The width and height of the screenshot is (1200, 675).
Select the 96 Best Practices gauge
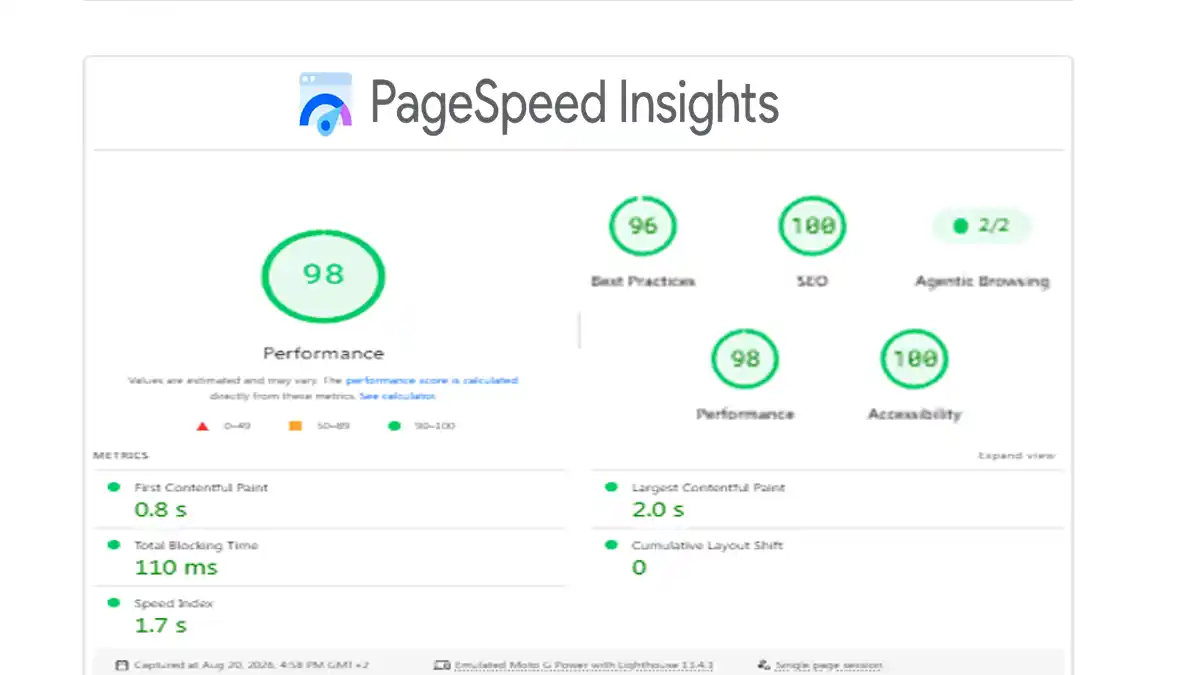coord(642,226)
